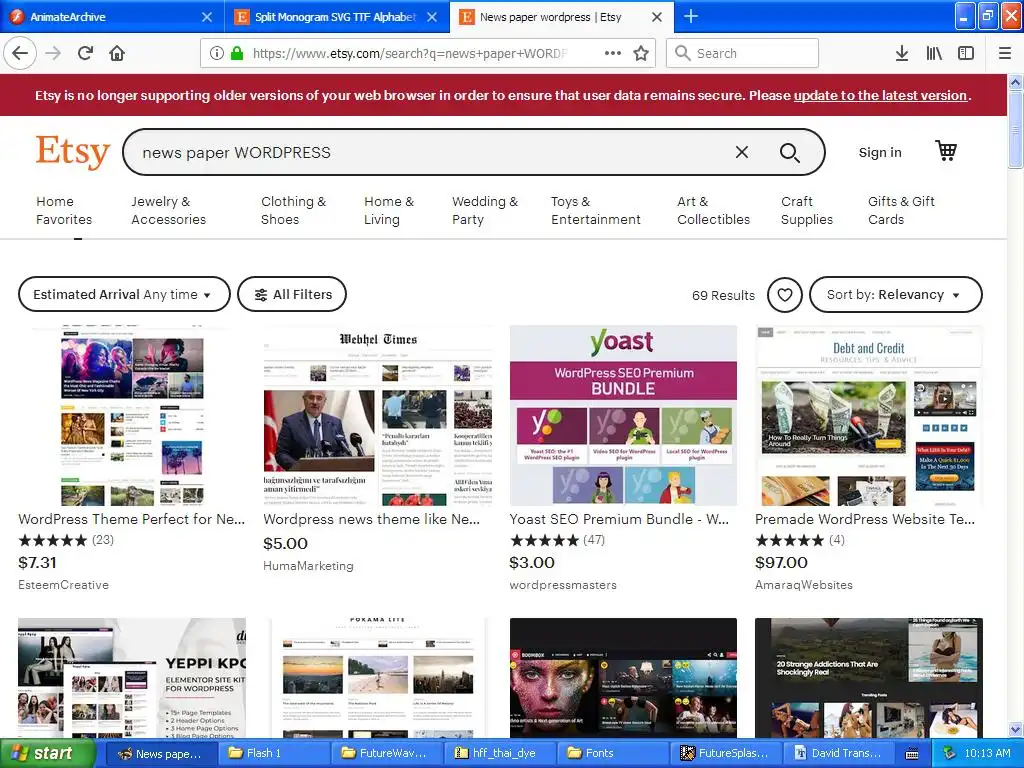Switch to Flash 1 taskbar window
The height and width of the screenshot is (768, 1024).
coord(274,753)
